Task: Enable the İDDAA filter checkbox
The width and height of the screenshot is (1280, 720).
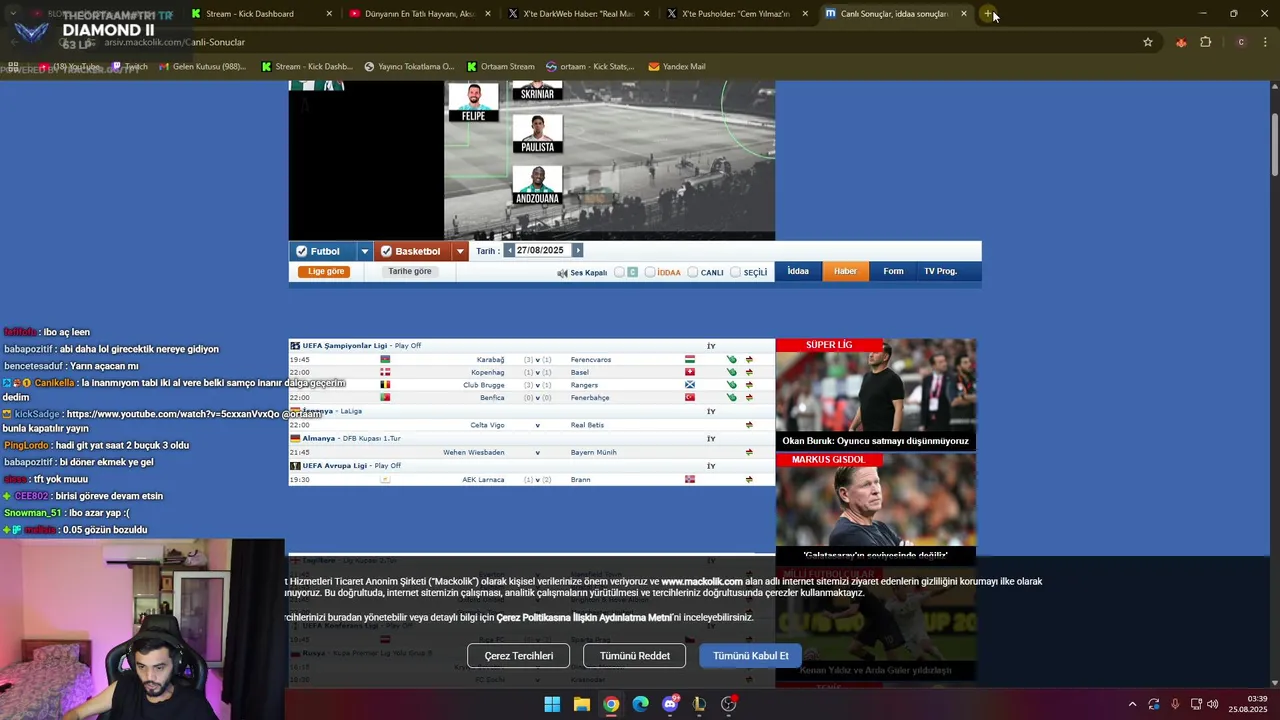Action: coord(650,272)
